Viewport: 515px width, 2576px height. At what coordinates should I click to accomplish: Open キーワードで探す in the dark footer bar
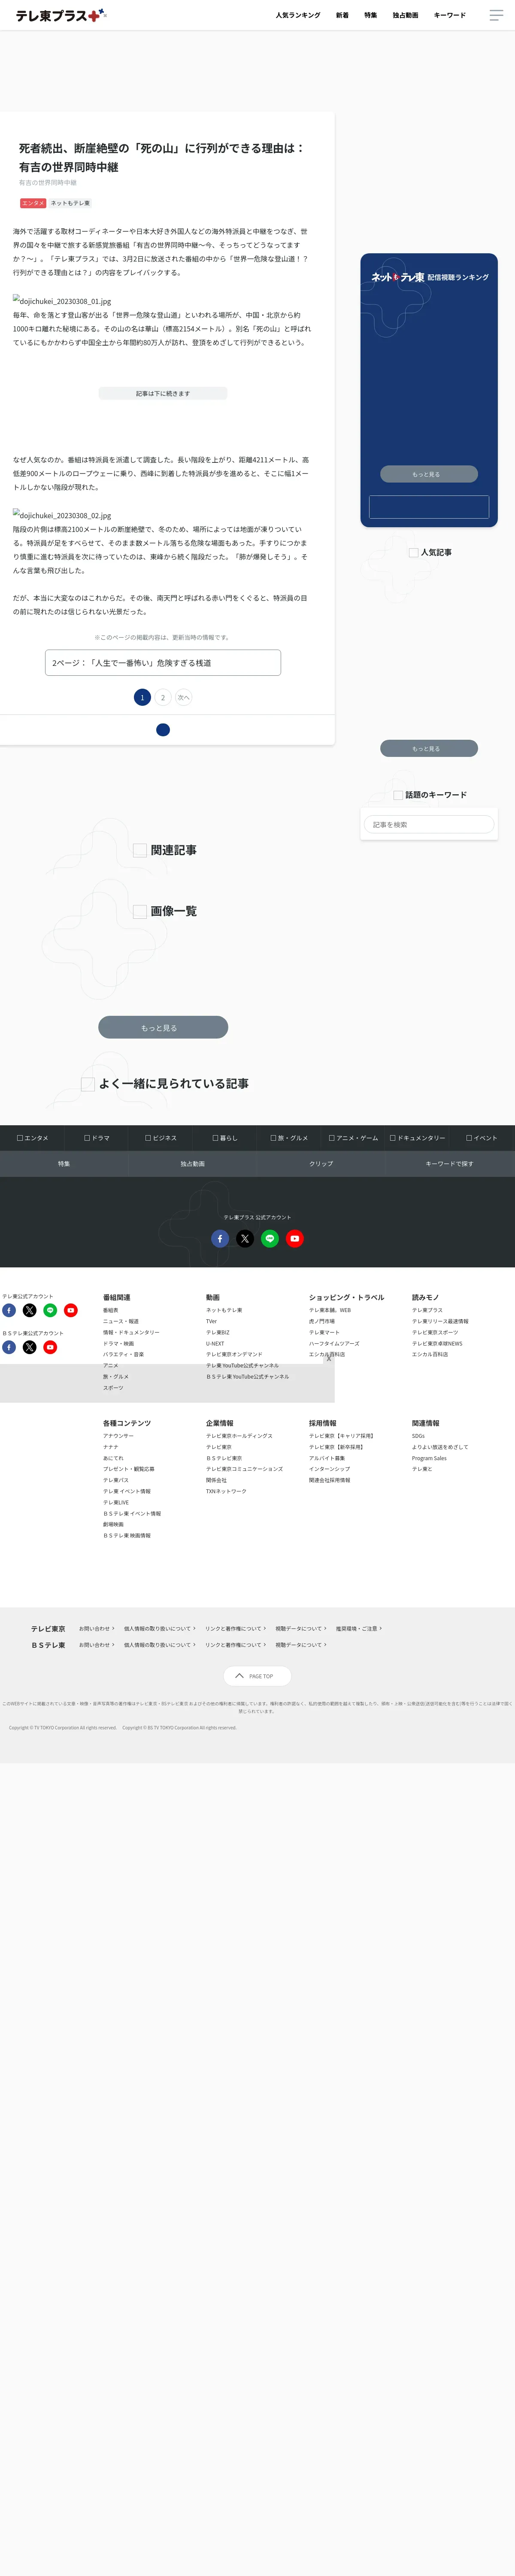click(x=450, y=1164)
